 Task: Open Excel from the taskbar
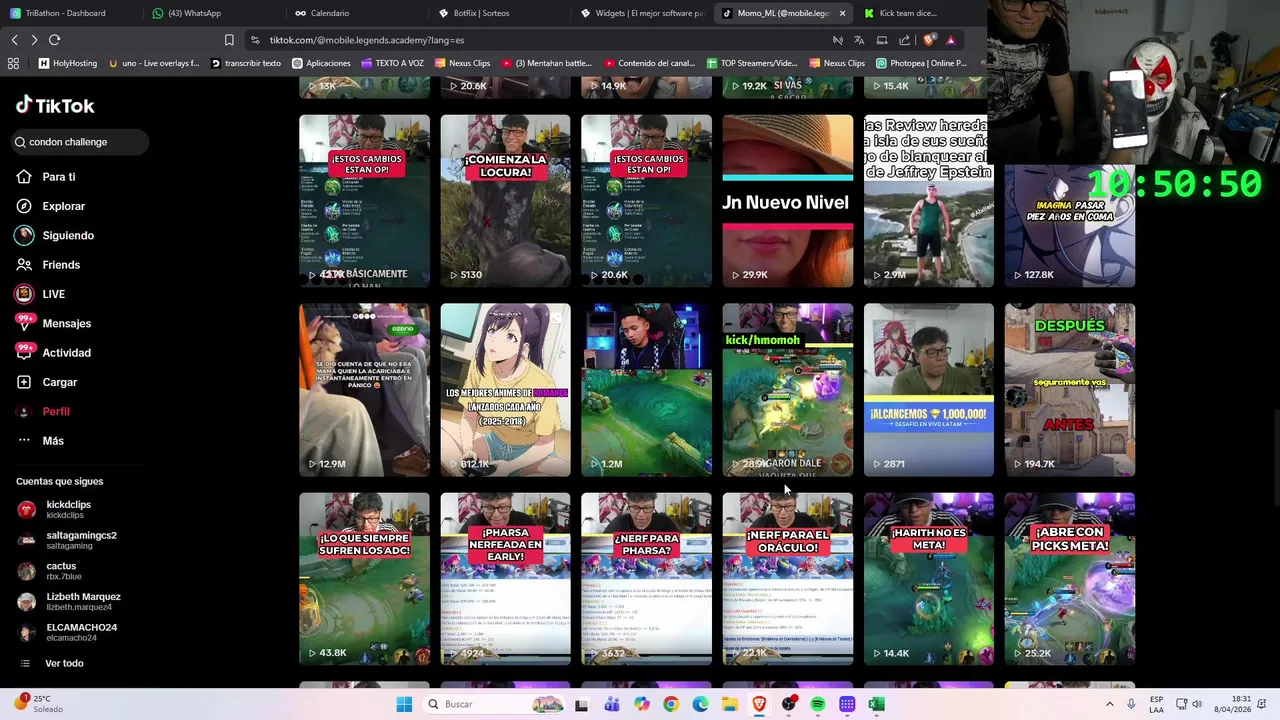[x=876, y=704]
